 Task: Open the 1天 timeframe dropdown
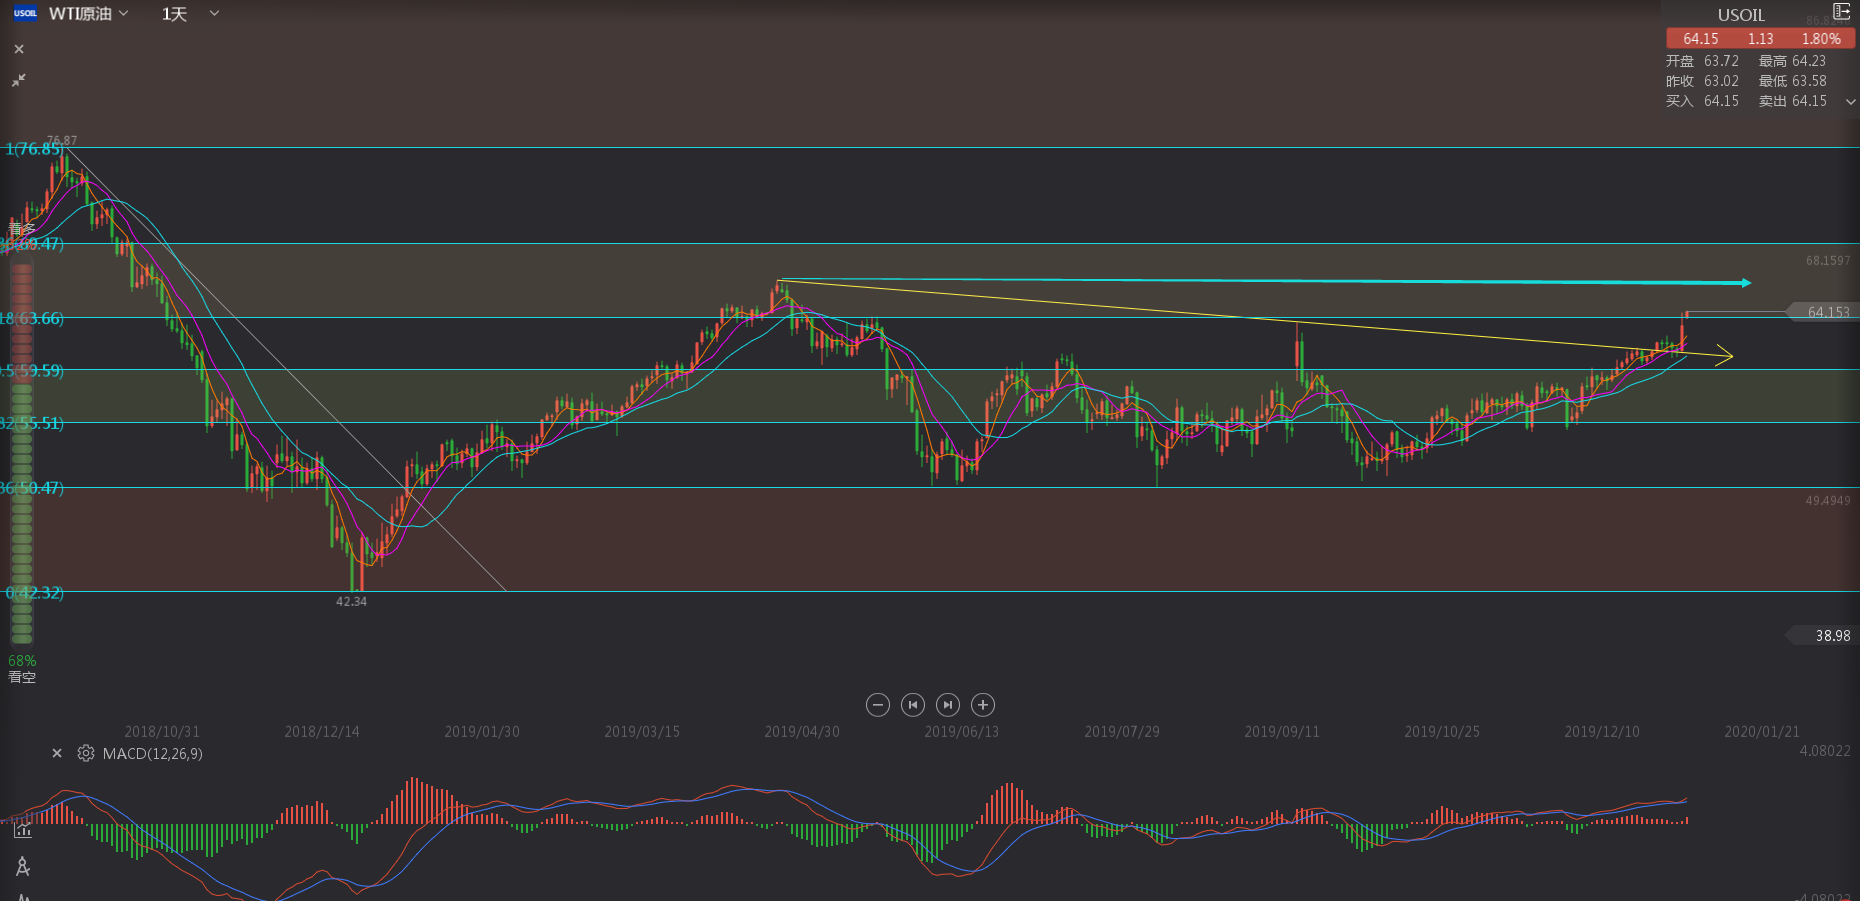pos(190,14)
